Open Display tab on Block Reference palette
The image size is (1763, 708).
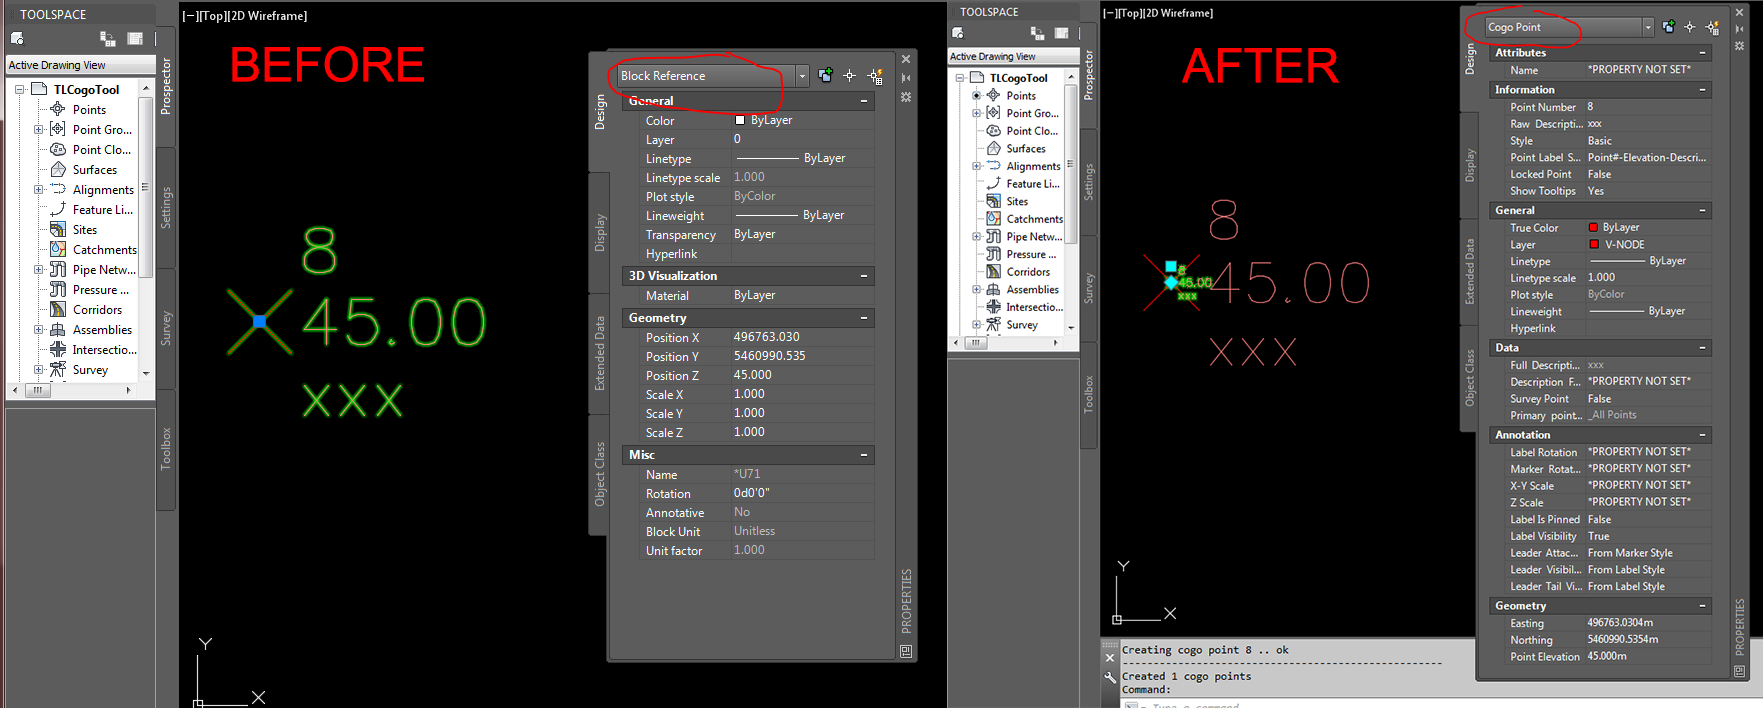click(x=600, y=232)
